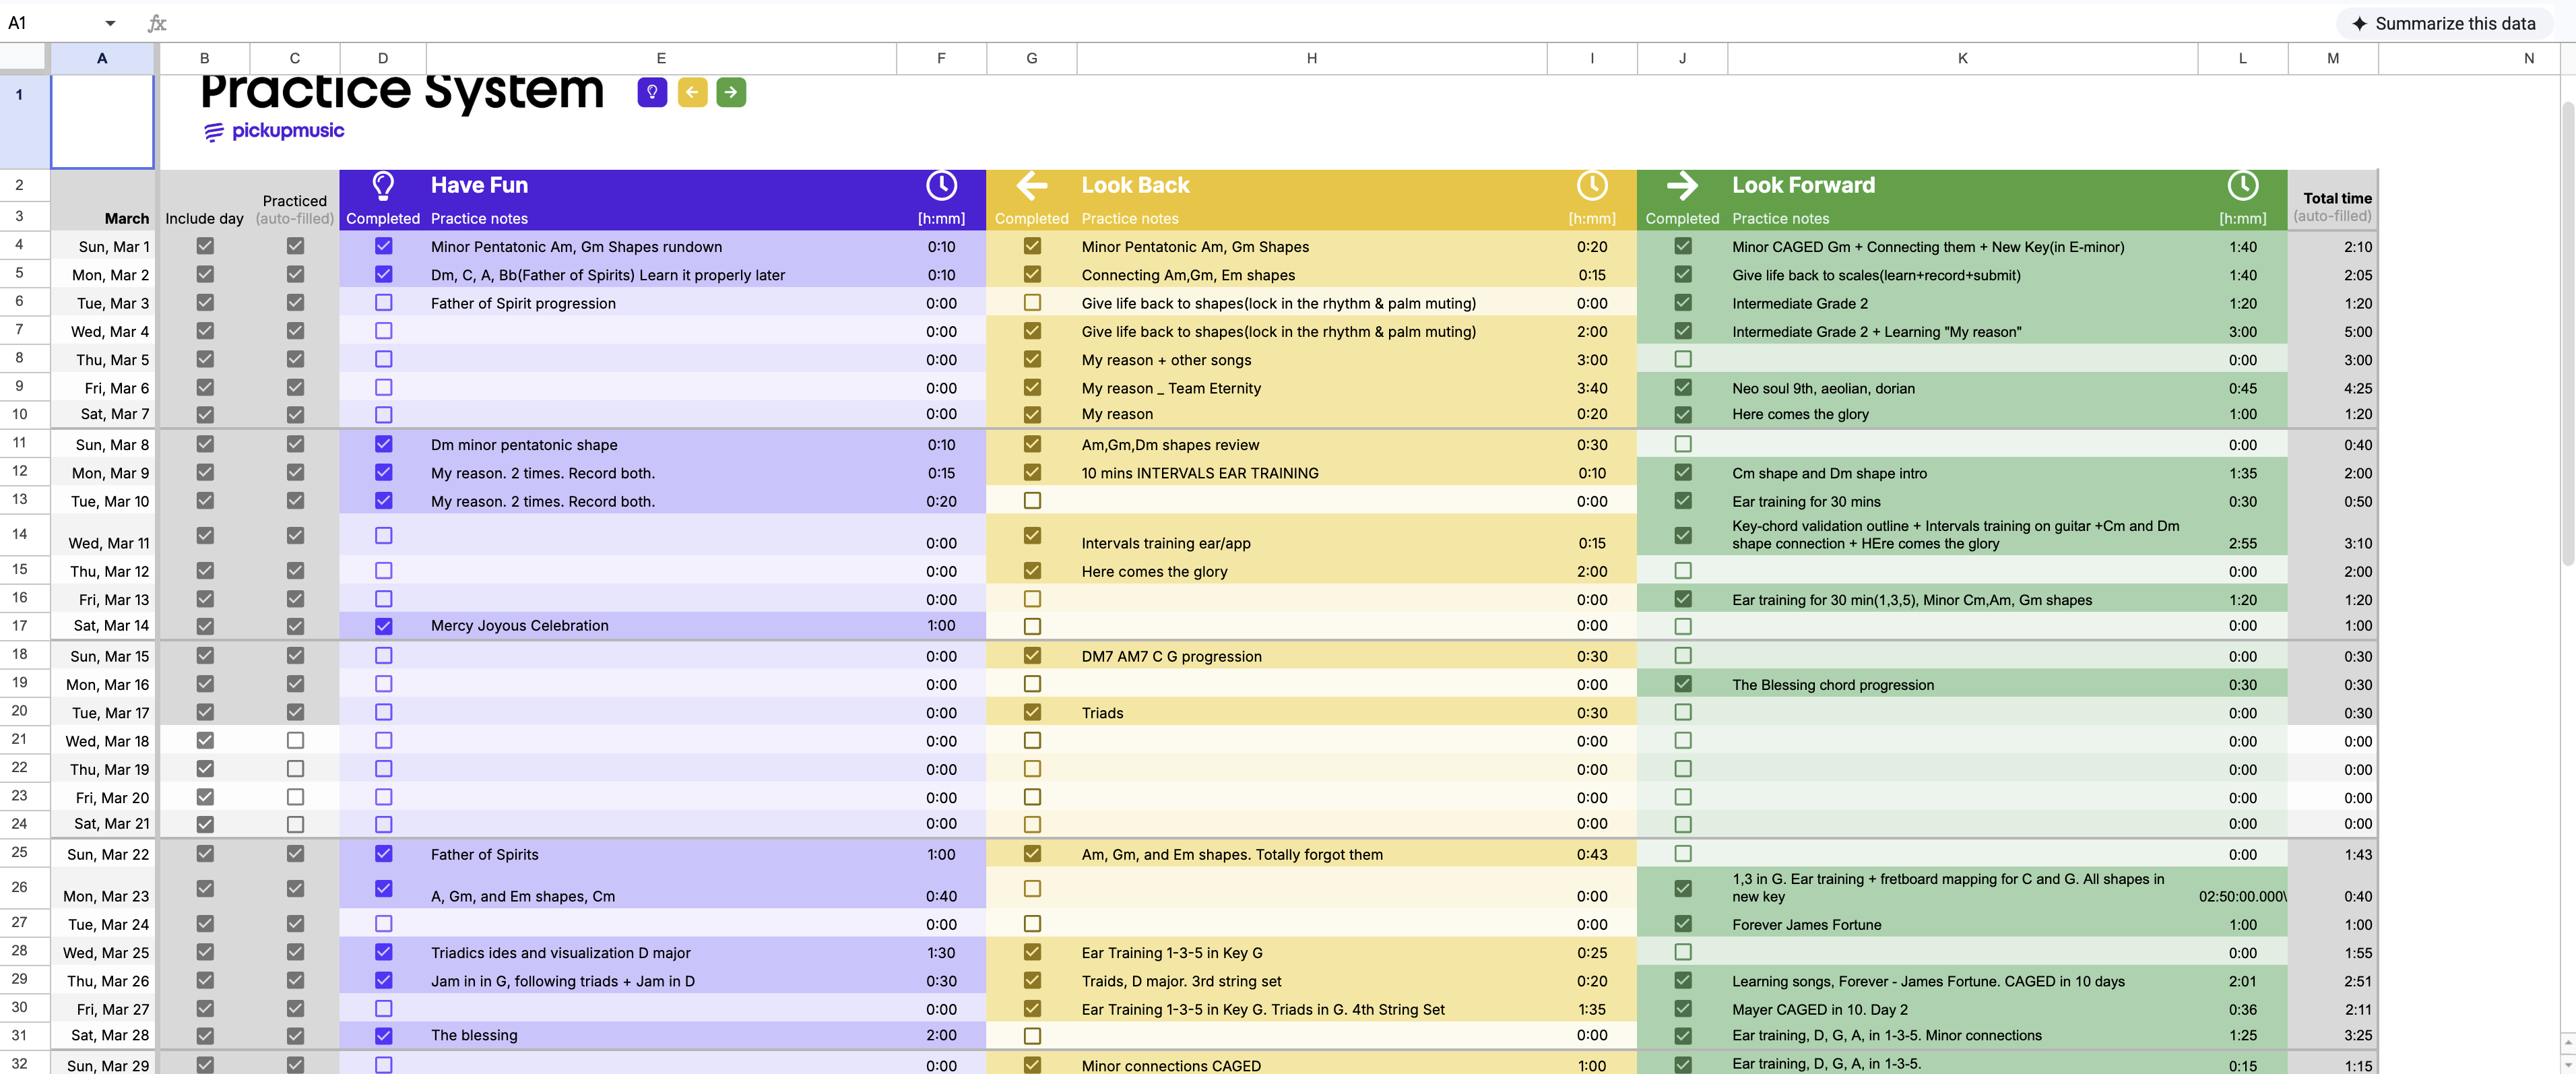
Task: Click cell 'Forever James Fortune'
Action: point(1962,925)
